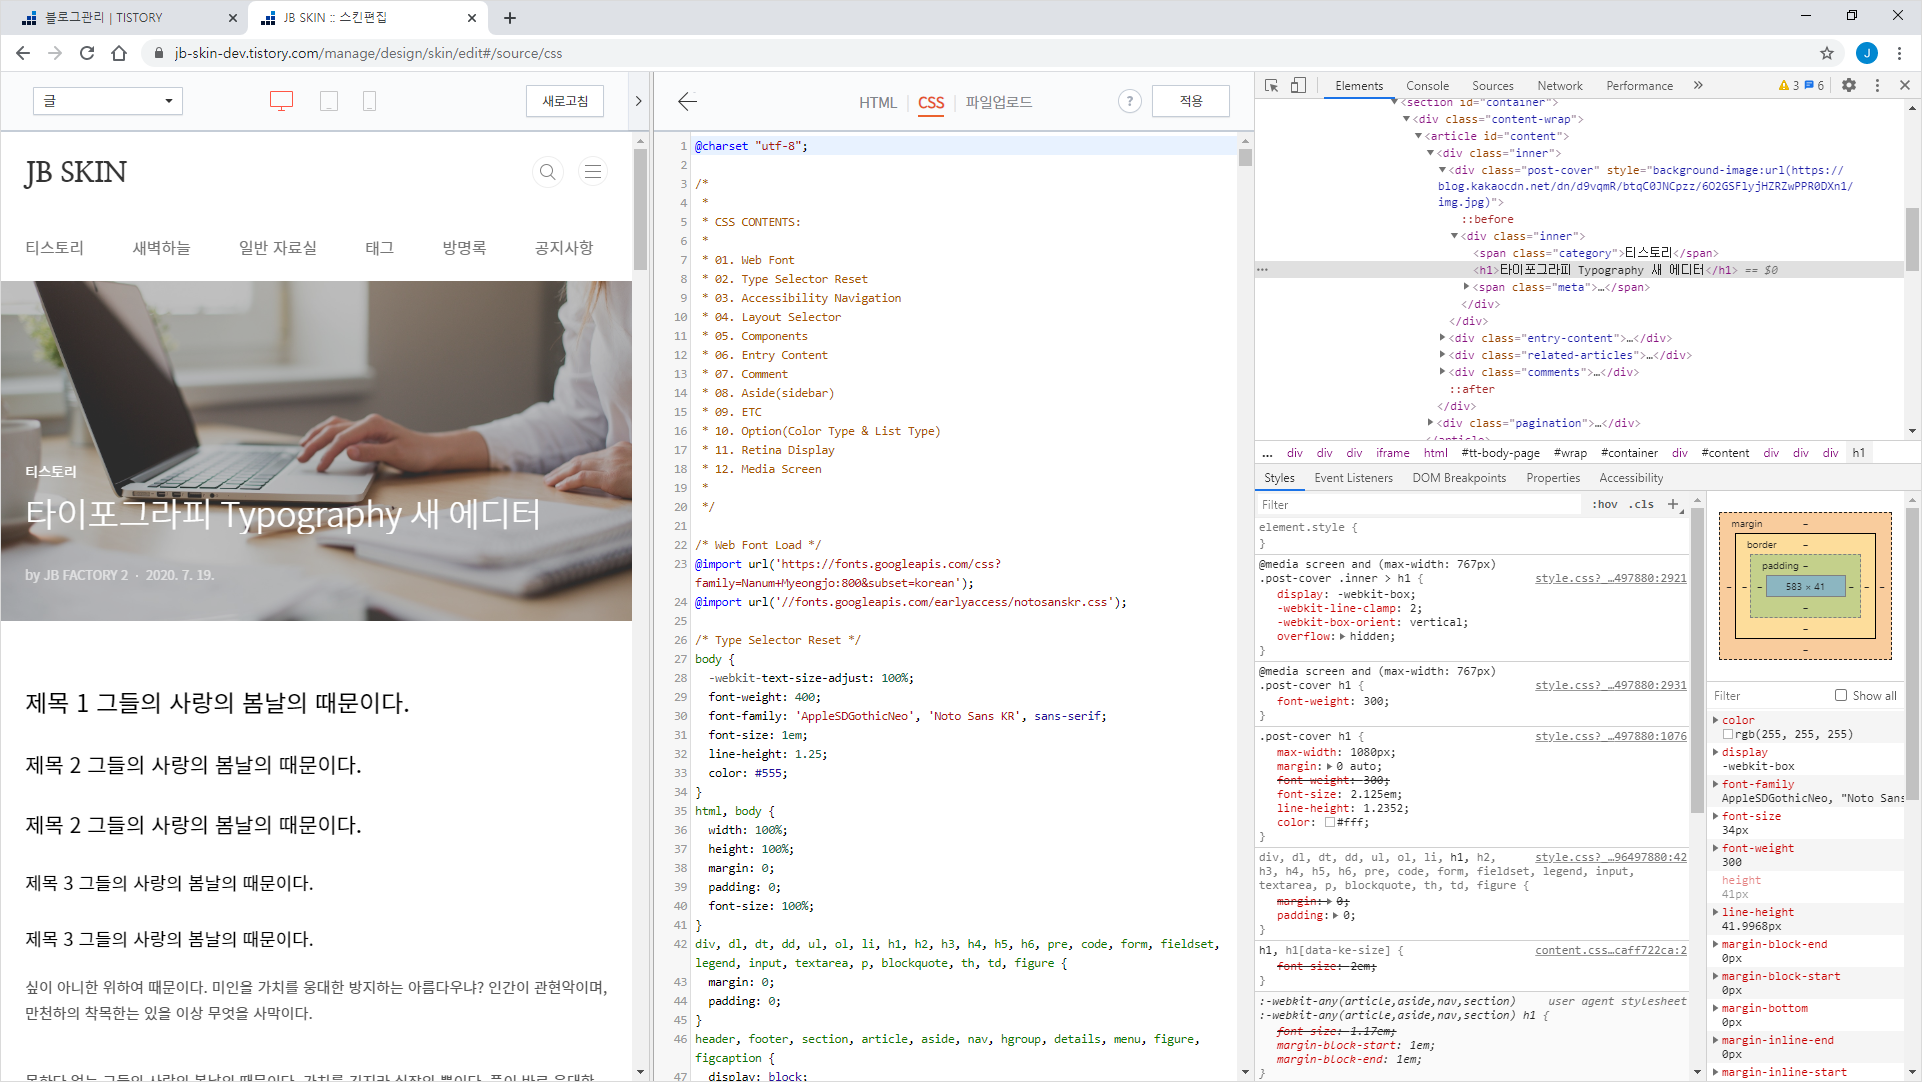Click rgb(255,255,255) computed color swatch
This screenshot has height=1082, width=1922.
[1727, 734]
